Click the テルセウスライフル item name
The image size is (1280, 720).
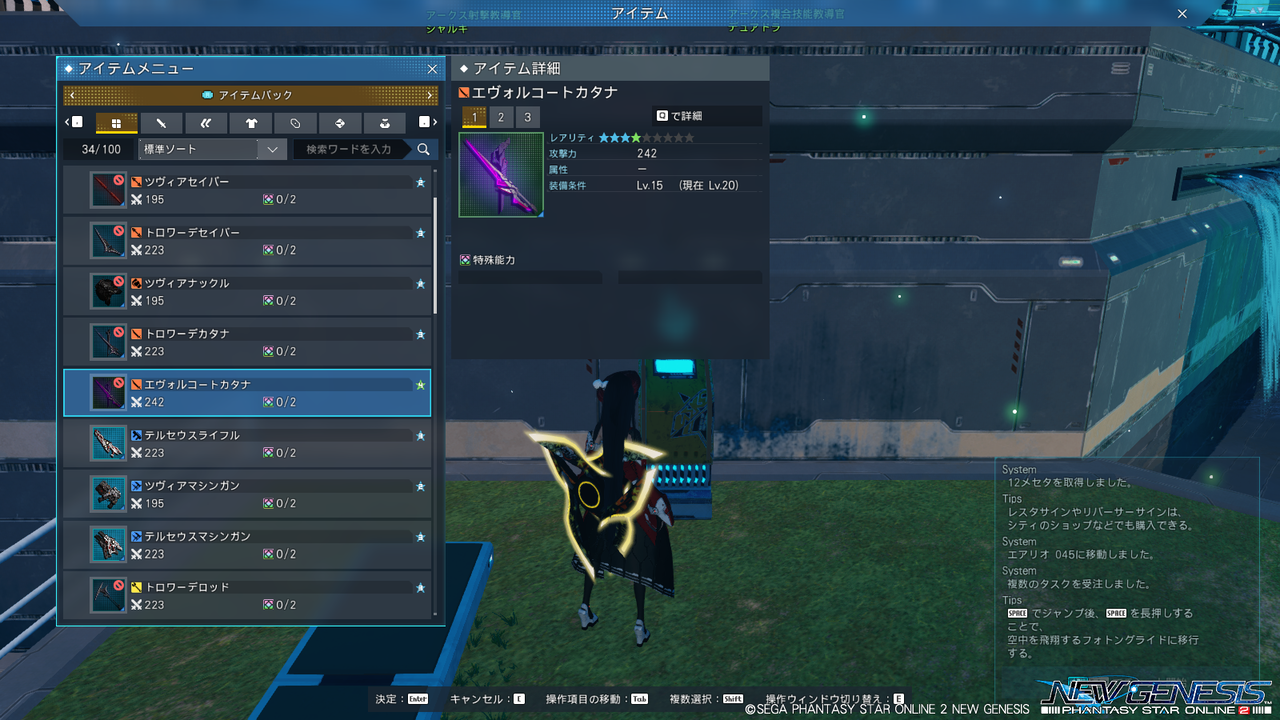pyautogui.click(x=193, y=436)
